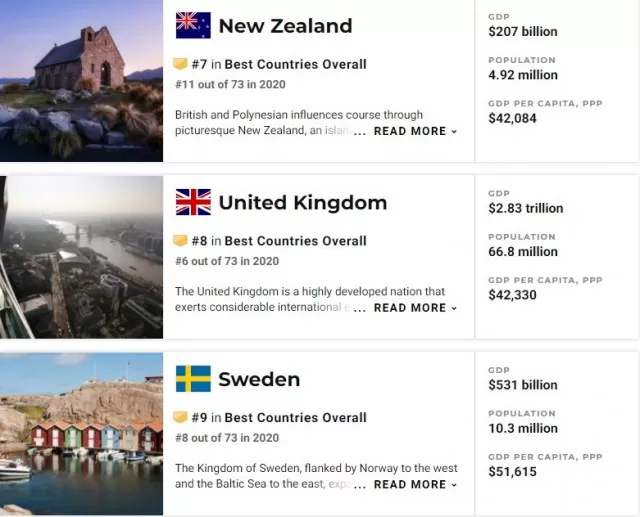Image resolution: width=640 pixels, height=517 pixels.
Task: Expand New Zealand's READ MORE description
Action: pyautogui.click(x=415, y=131)
